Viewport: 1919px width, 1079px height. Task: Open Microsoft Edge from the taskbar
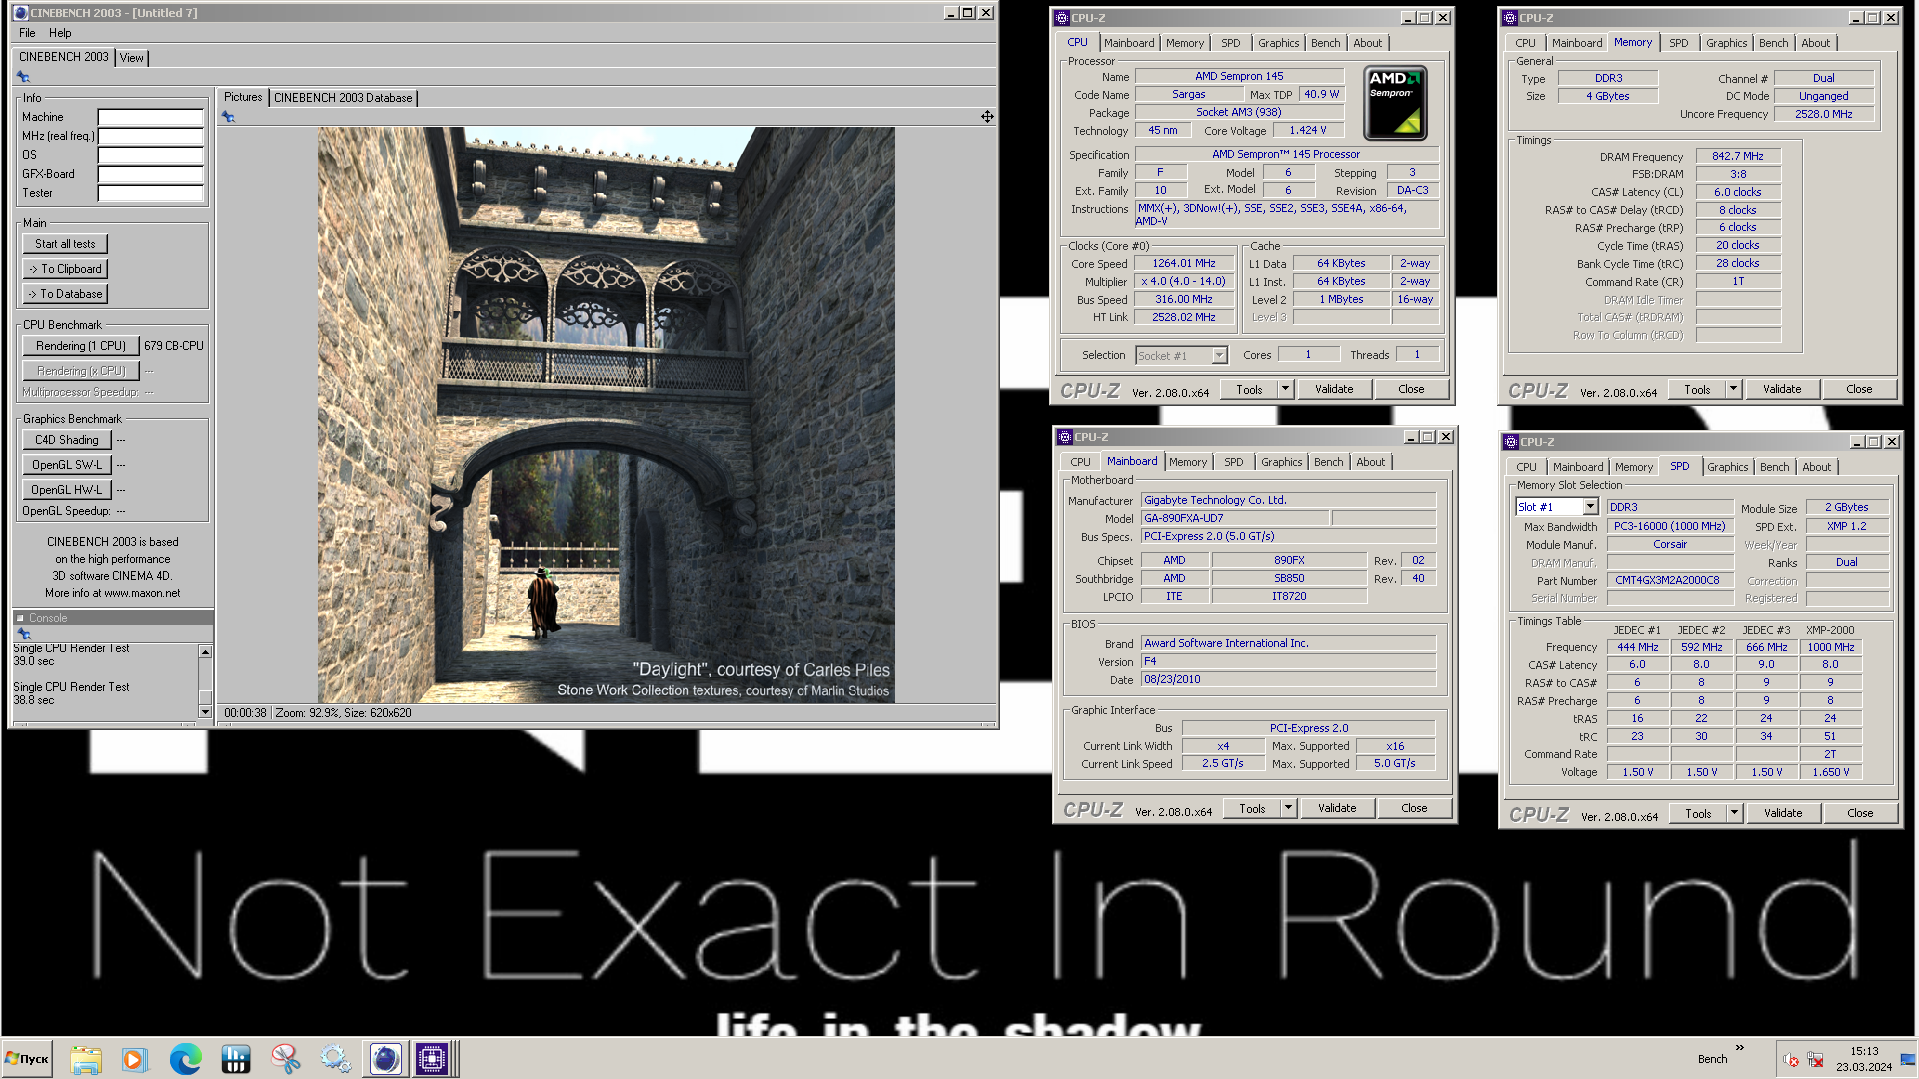185,1059
